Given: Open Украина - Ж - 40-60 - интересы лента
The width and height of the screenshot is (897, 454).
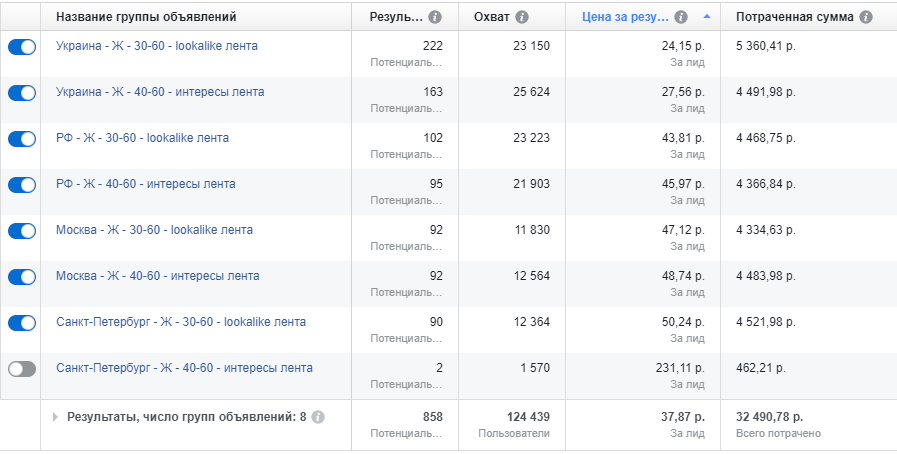Looking at the screenshot, I should click(160, 91).
